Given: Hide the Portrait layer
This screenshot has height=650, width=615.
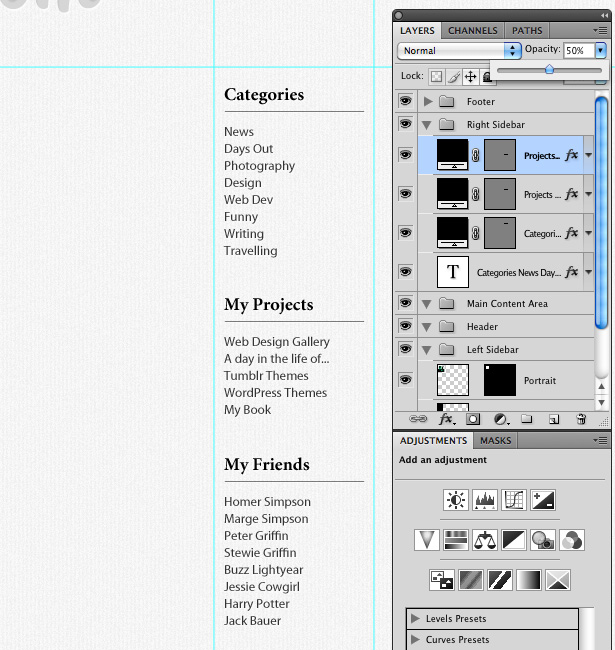Looking at the screenshot, I should 405,380.
